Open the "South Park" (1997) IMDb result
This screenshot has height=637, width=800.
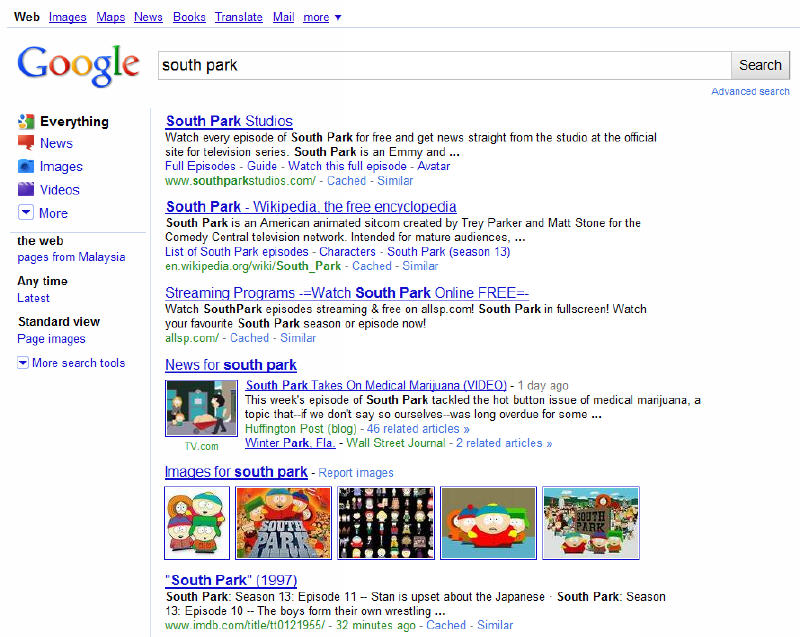coord(231,580)
